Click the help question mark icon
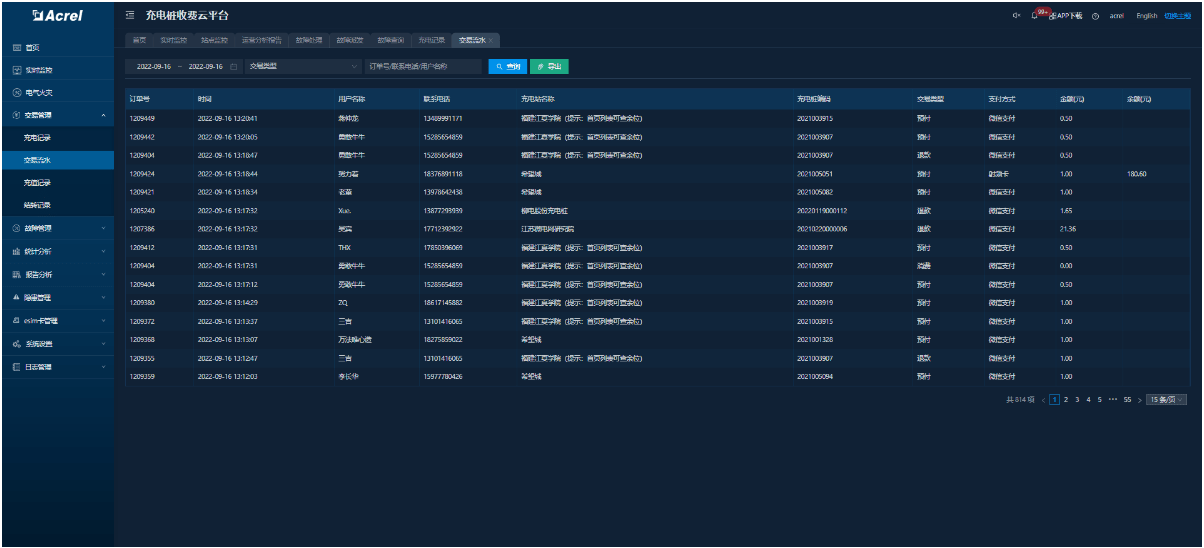1204x548 pixels. point(1096,16)
